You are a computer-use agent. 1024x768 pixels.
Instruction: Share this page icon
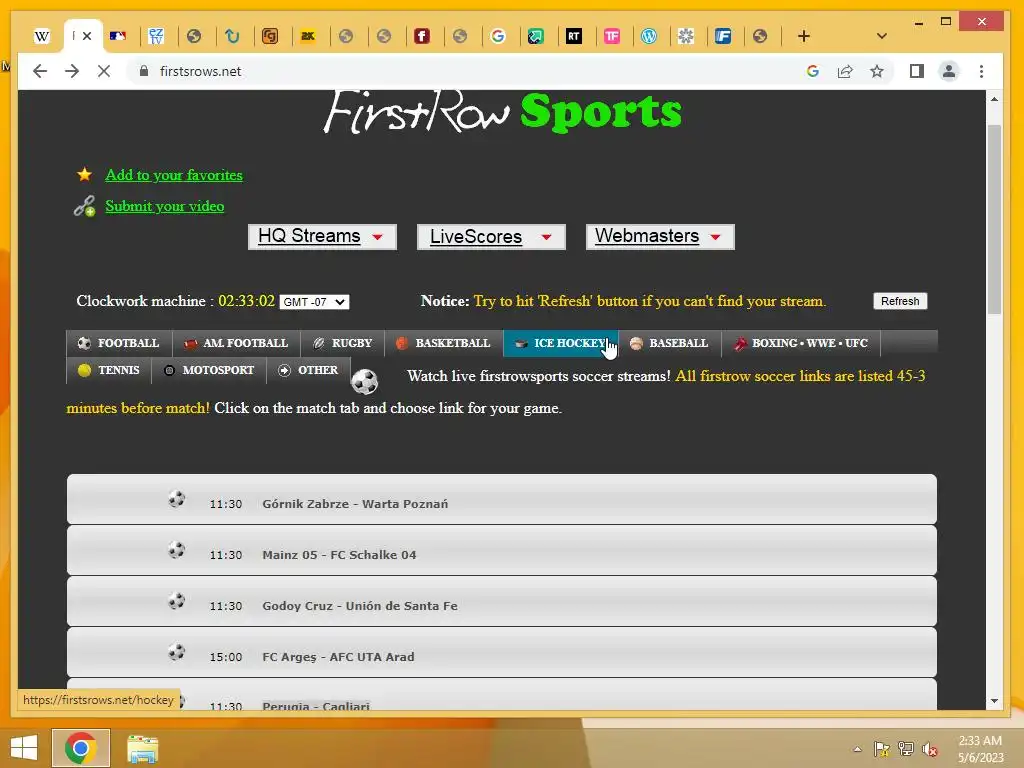[x=845, y=71]
